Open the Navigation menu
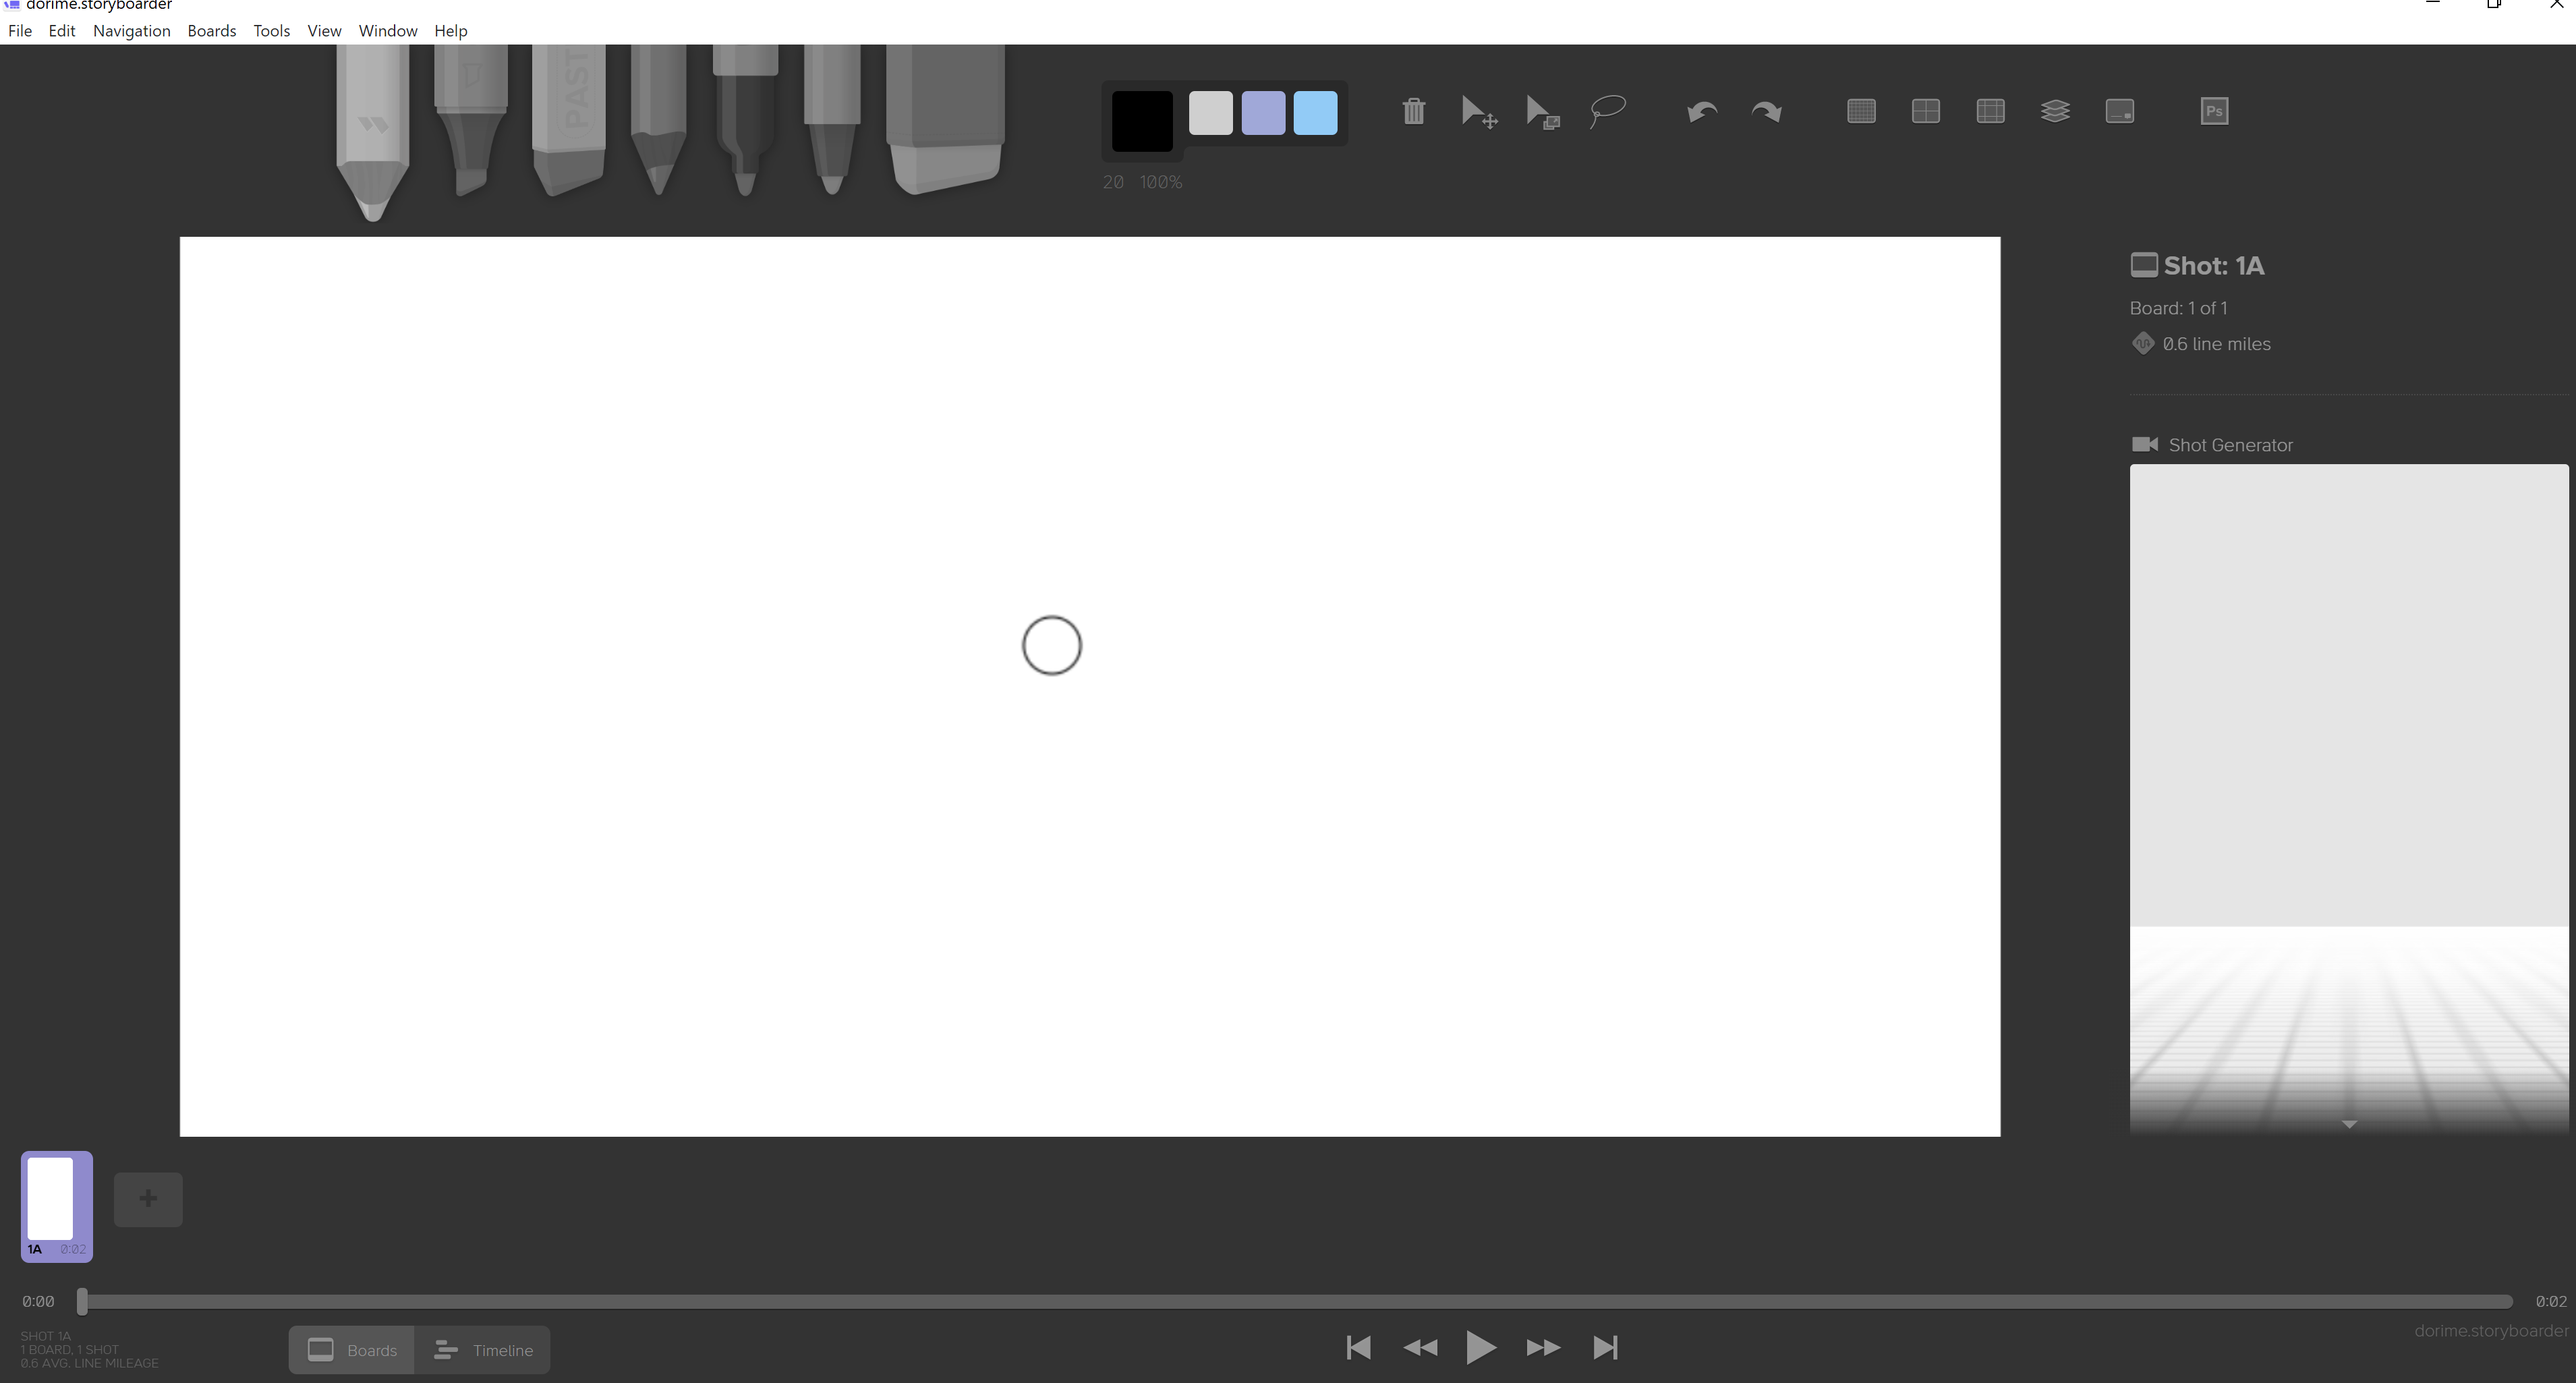The image size is (2576, 1383). 131,30
